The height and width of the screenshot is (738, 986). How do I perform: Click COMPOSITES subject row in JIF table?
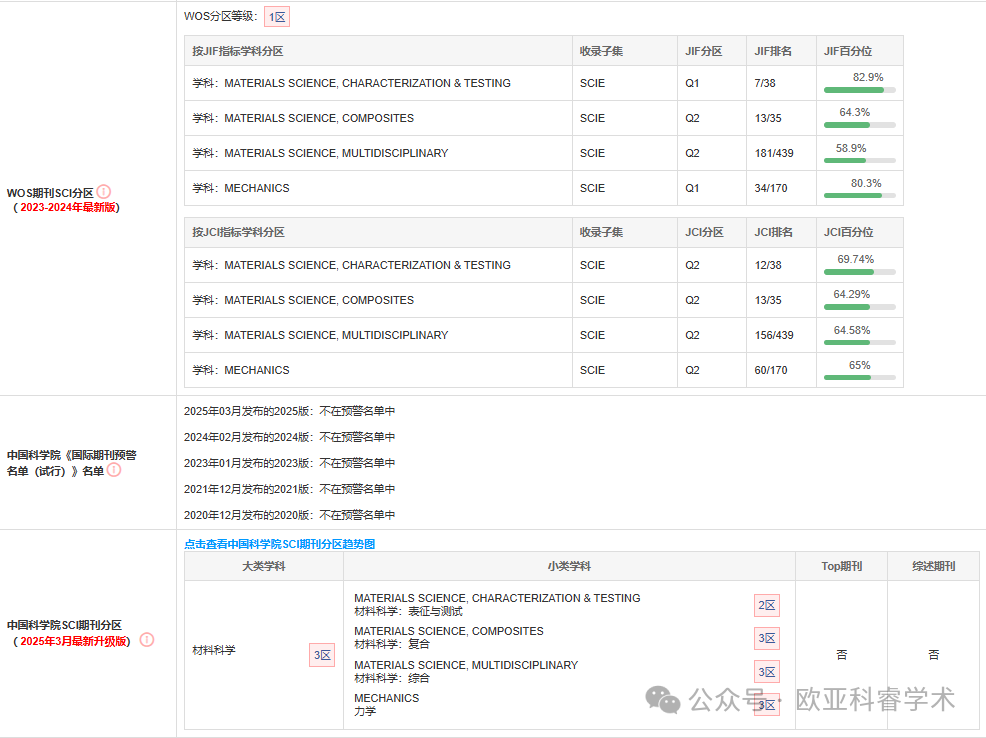pos(544,118)
